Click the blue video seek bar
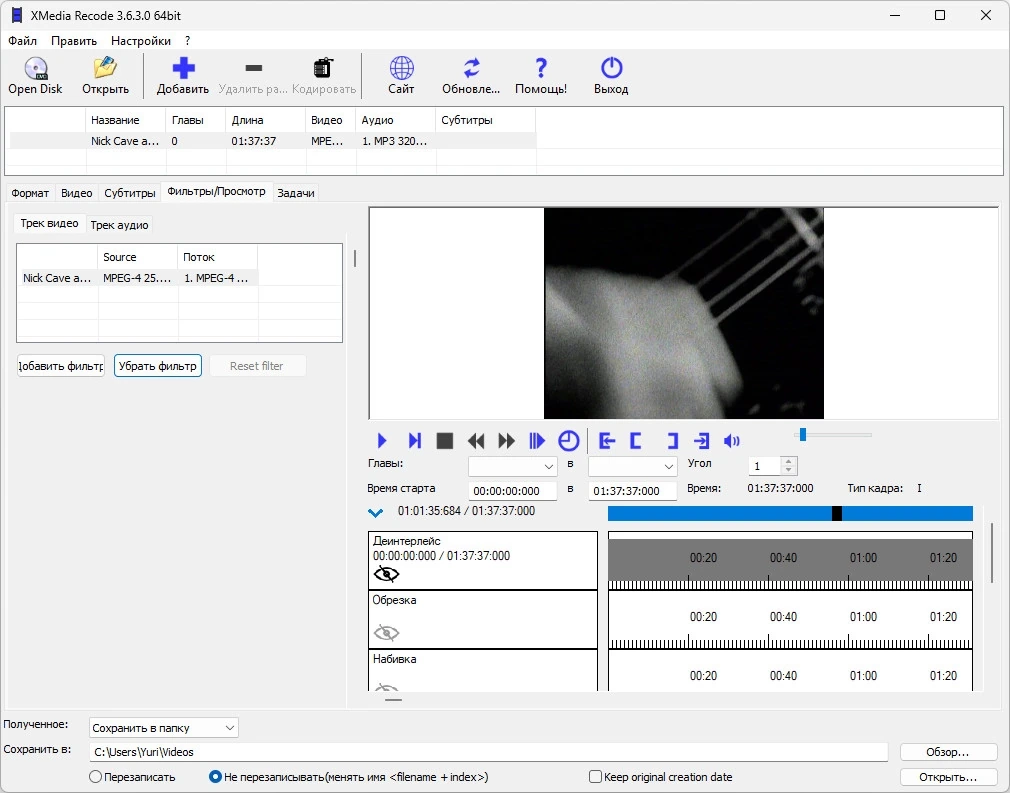Screen dimensions: 1010x793 point(790,513)
